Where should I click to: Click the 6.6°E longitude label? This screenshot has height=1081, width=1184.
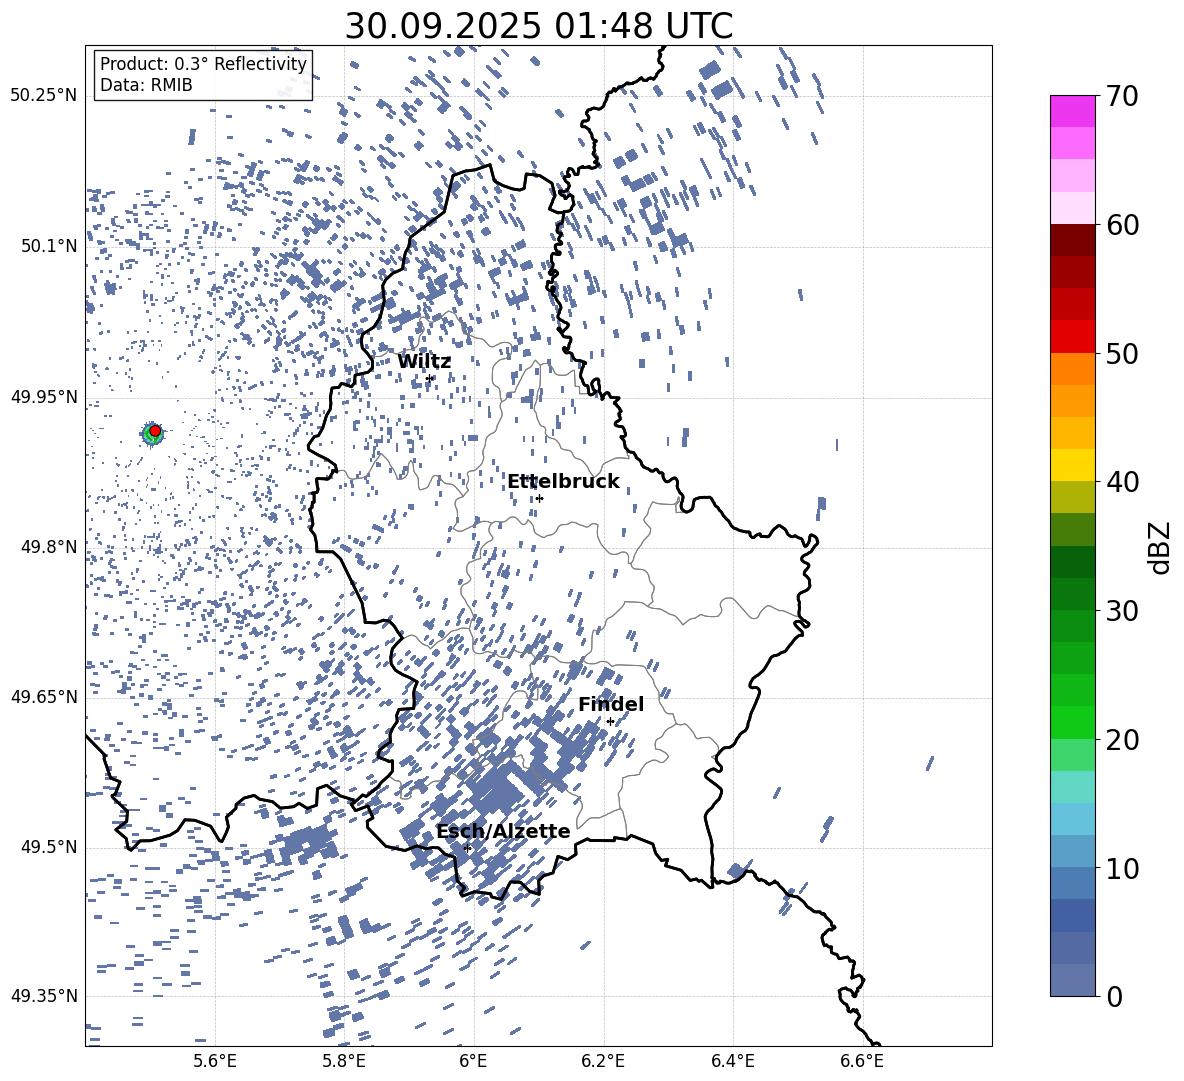pyautogui.click(x=862, y=1061)
